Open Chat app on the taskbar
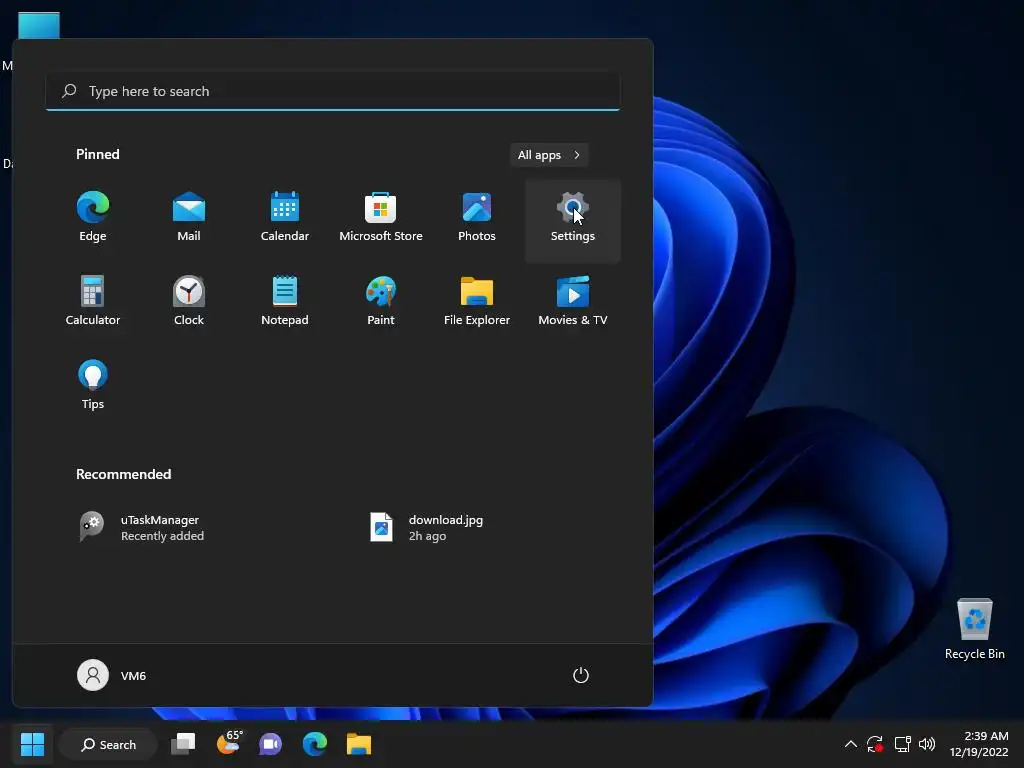Image resolution: width=1024 pixels, height=768 pixels. pyautogui.click(x=270, y=744)
